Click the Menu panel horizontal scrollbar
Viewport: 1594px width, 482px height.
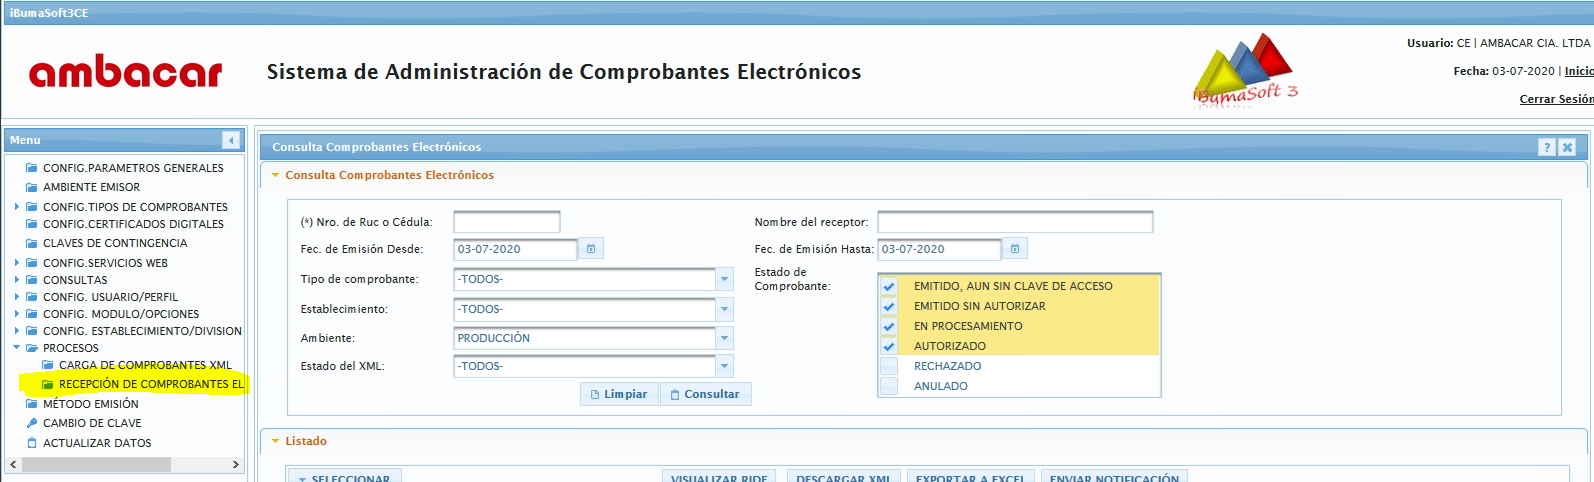pos(110,465)
